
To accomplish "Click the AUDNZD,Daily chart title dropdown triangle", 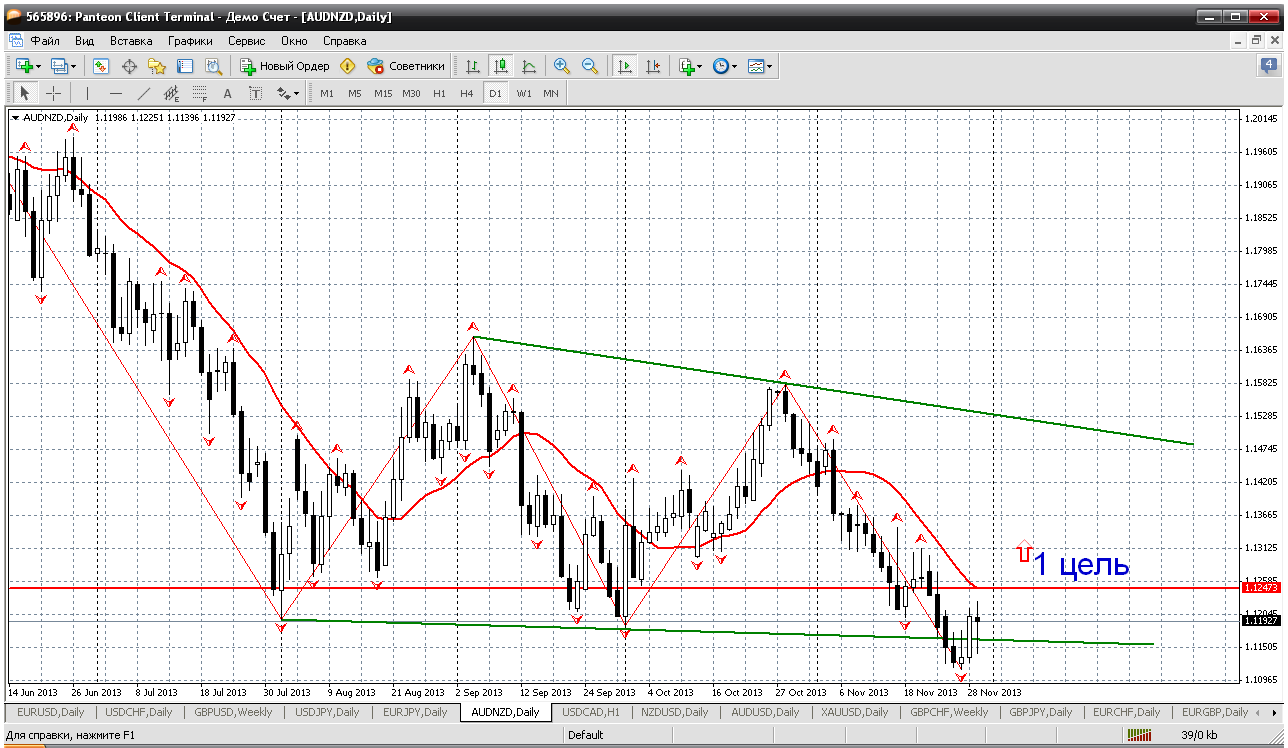I will [x=15, y=117].
